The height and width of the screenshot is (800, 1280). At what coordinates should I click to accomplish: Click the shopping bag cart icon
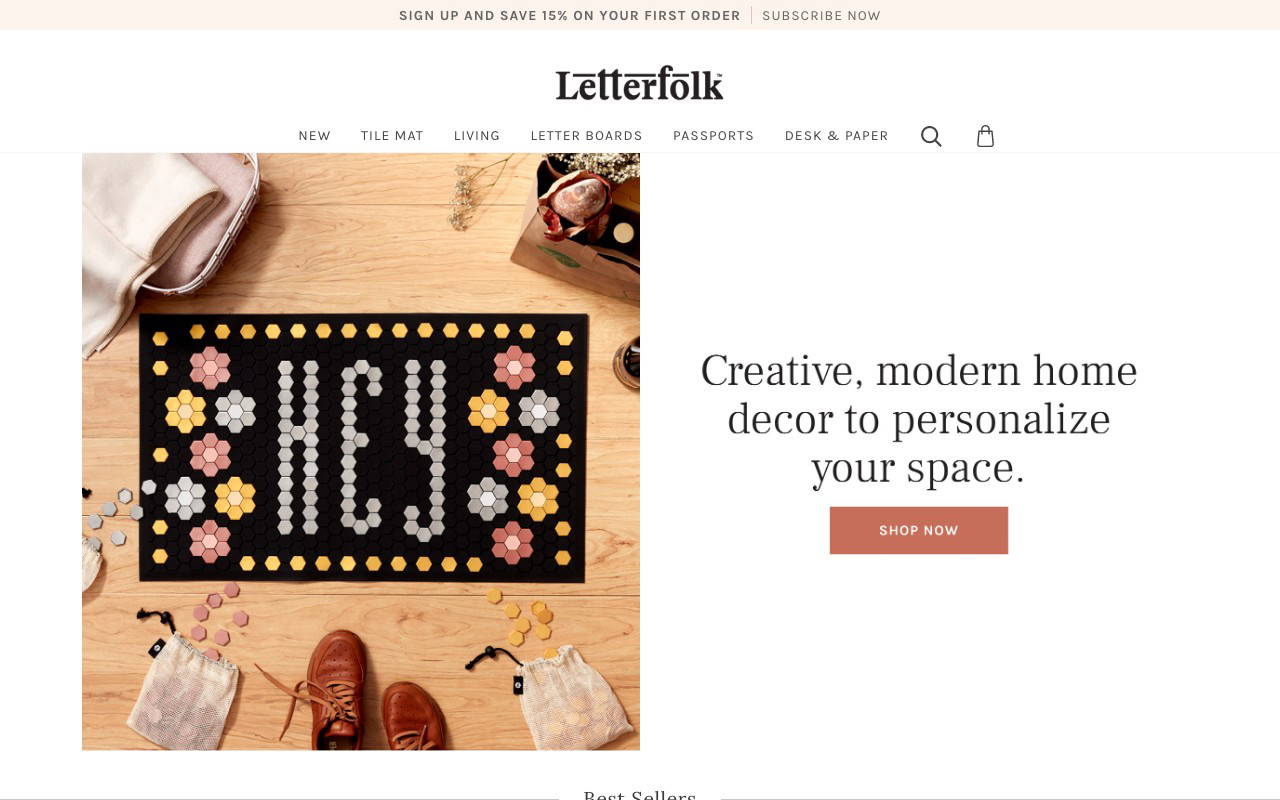(x=985, y=136)
